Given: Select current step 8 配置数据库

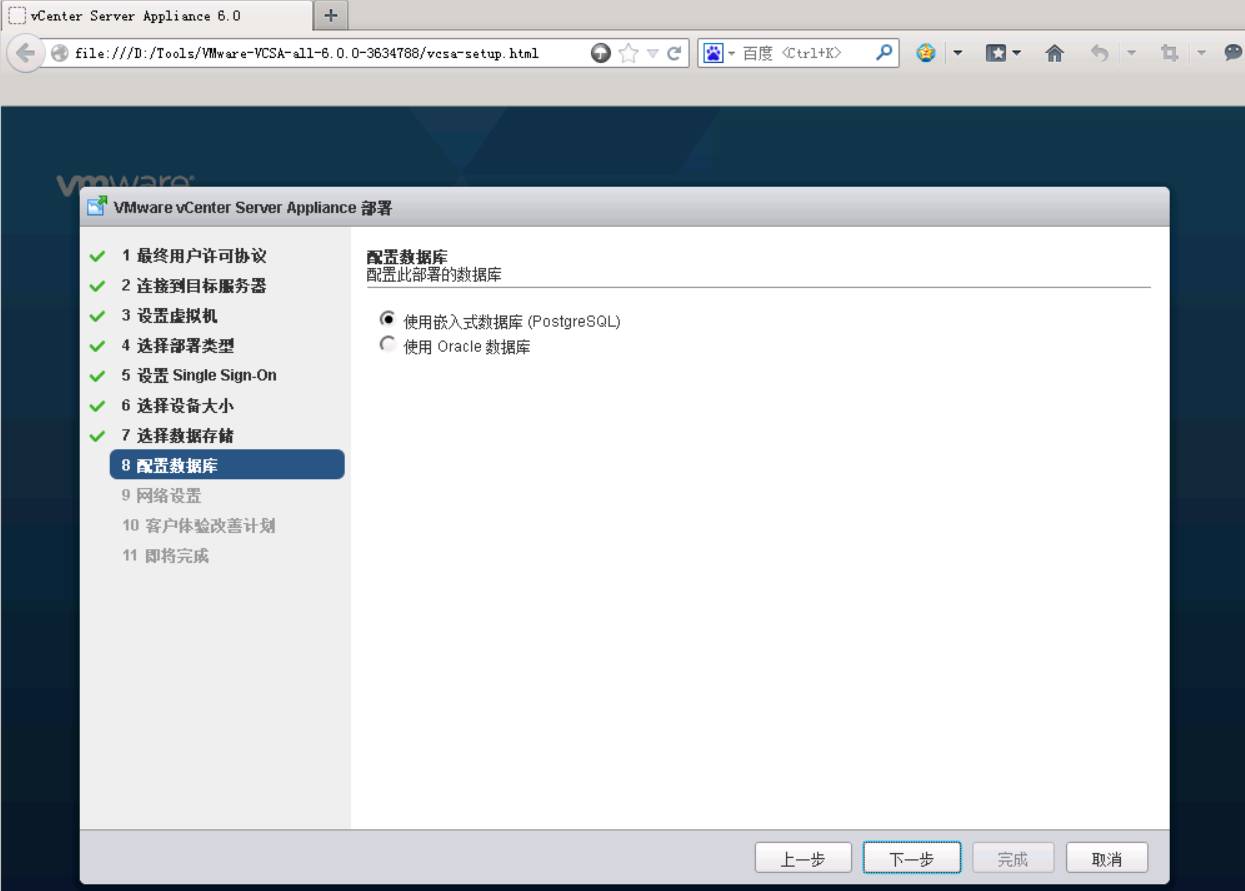Looking at the screenshot, I should point(227,465).
